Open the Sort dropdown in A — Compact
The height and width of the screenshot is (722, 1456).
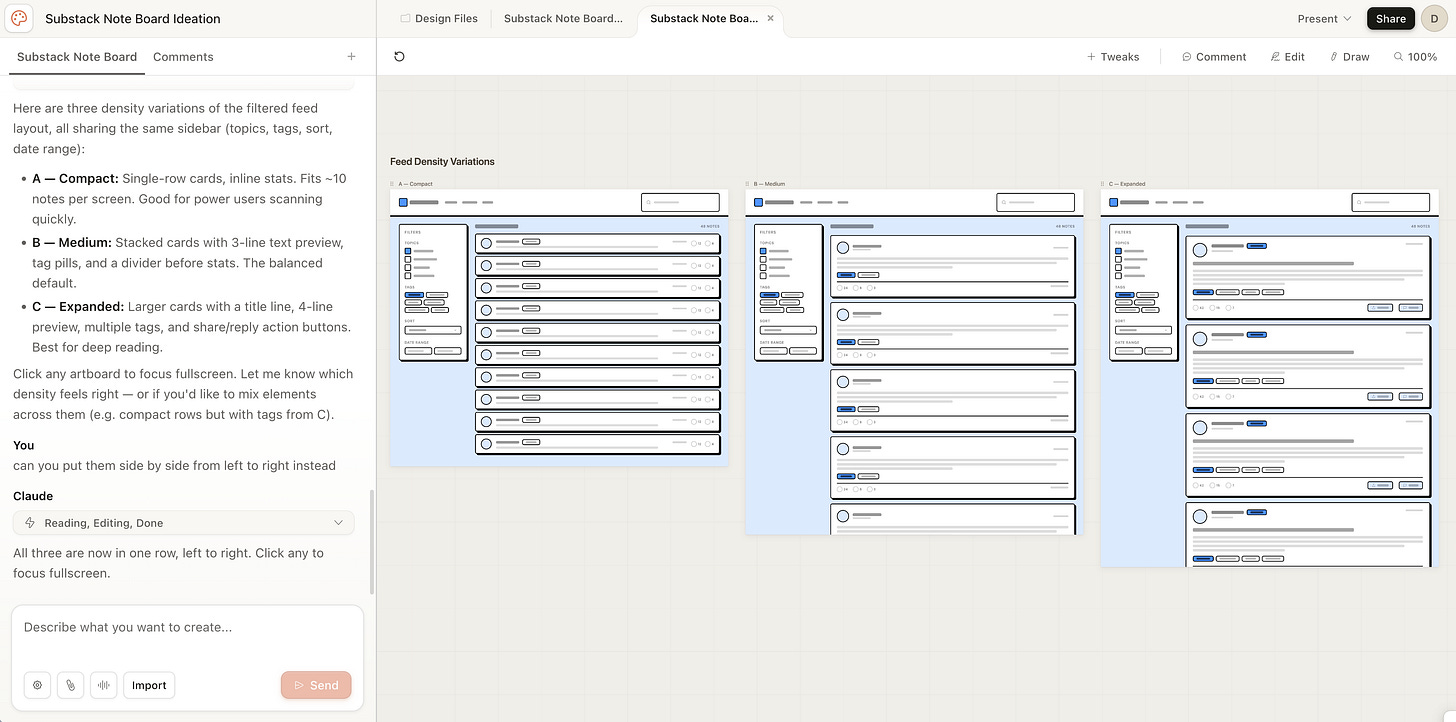click(433, 329)
